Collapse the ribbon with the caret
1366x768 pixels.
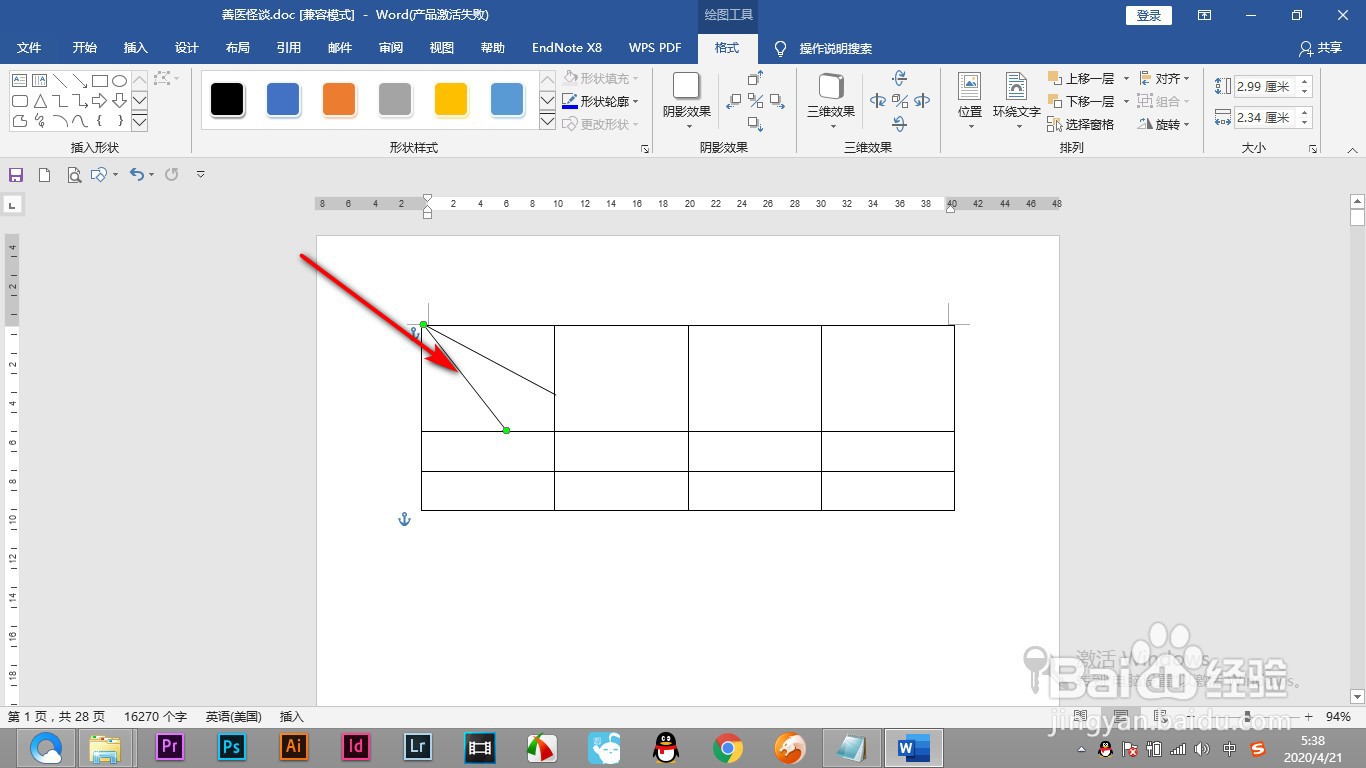point(1352,149)
